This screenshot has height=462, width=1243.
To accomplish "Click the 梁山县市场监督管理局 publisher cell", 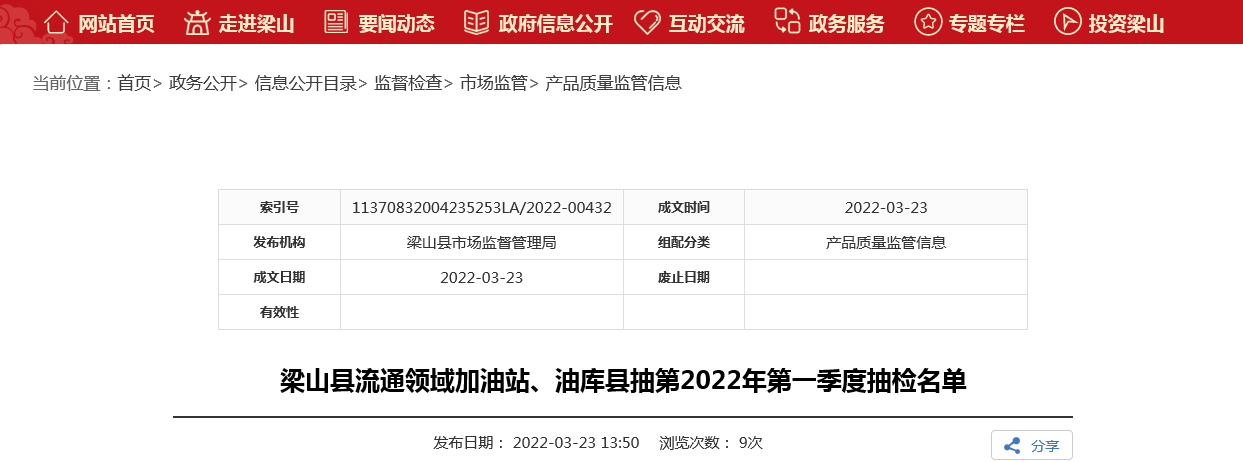I will coord(482,242).
